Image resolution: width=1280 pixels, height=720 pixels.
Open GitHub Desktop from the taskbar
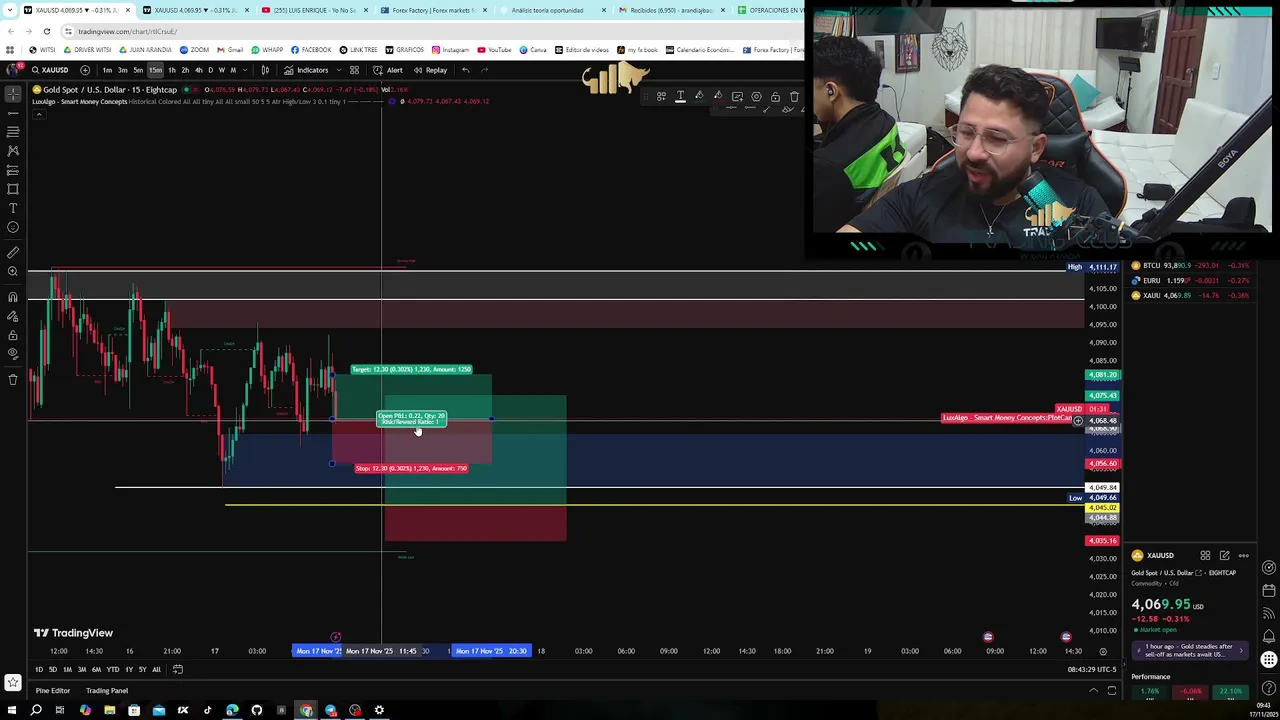(257, 711)
